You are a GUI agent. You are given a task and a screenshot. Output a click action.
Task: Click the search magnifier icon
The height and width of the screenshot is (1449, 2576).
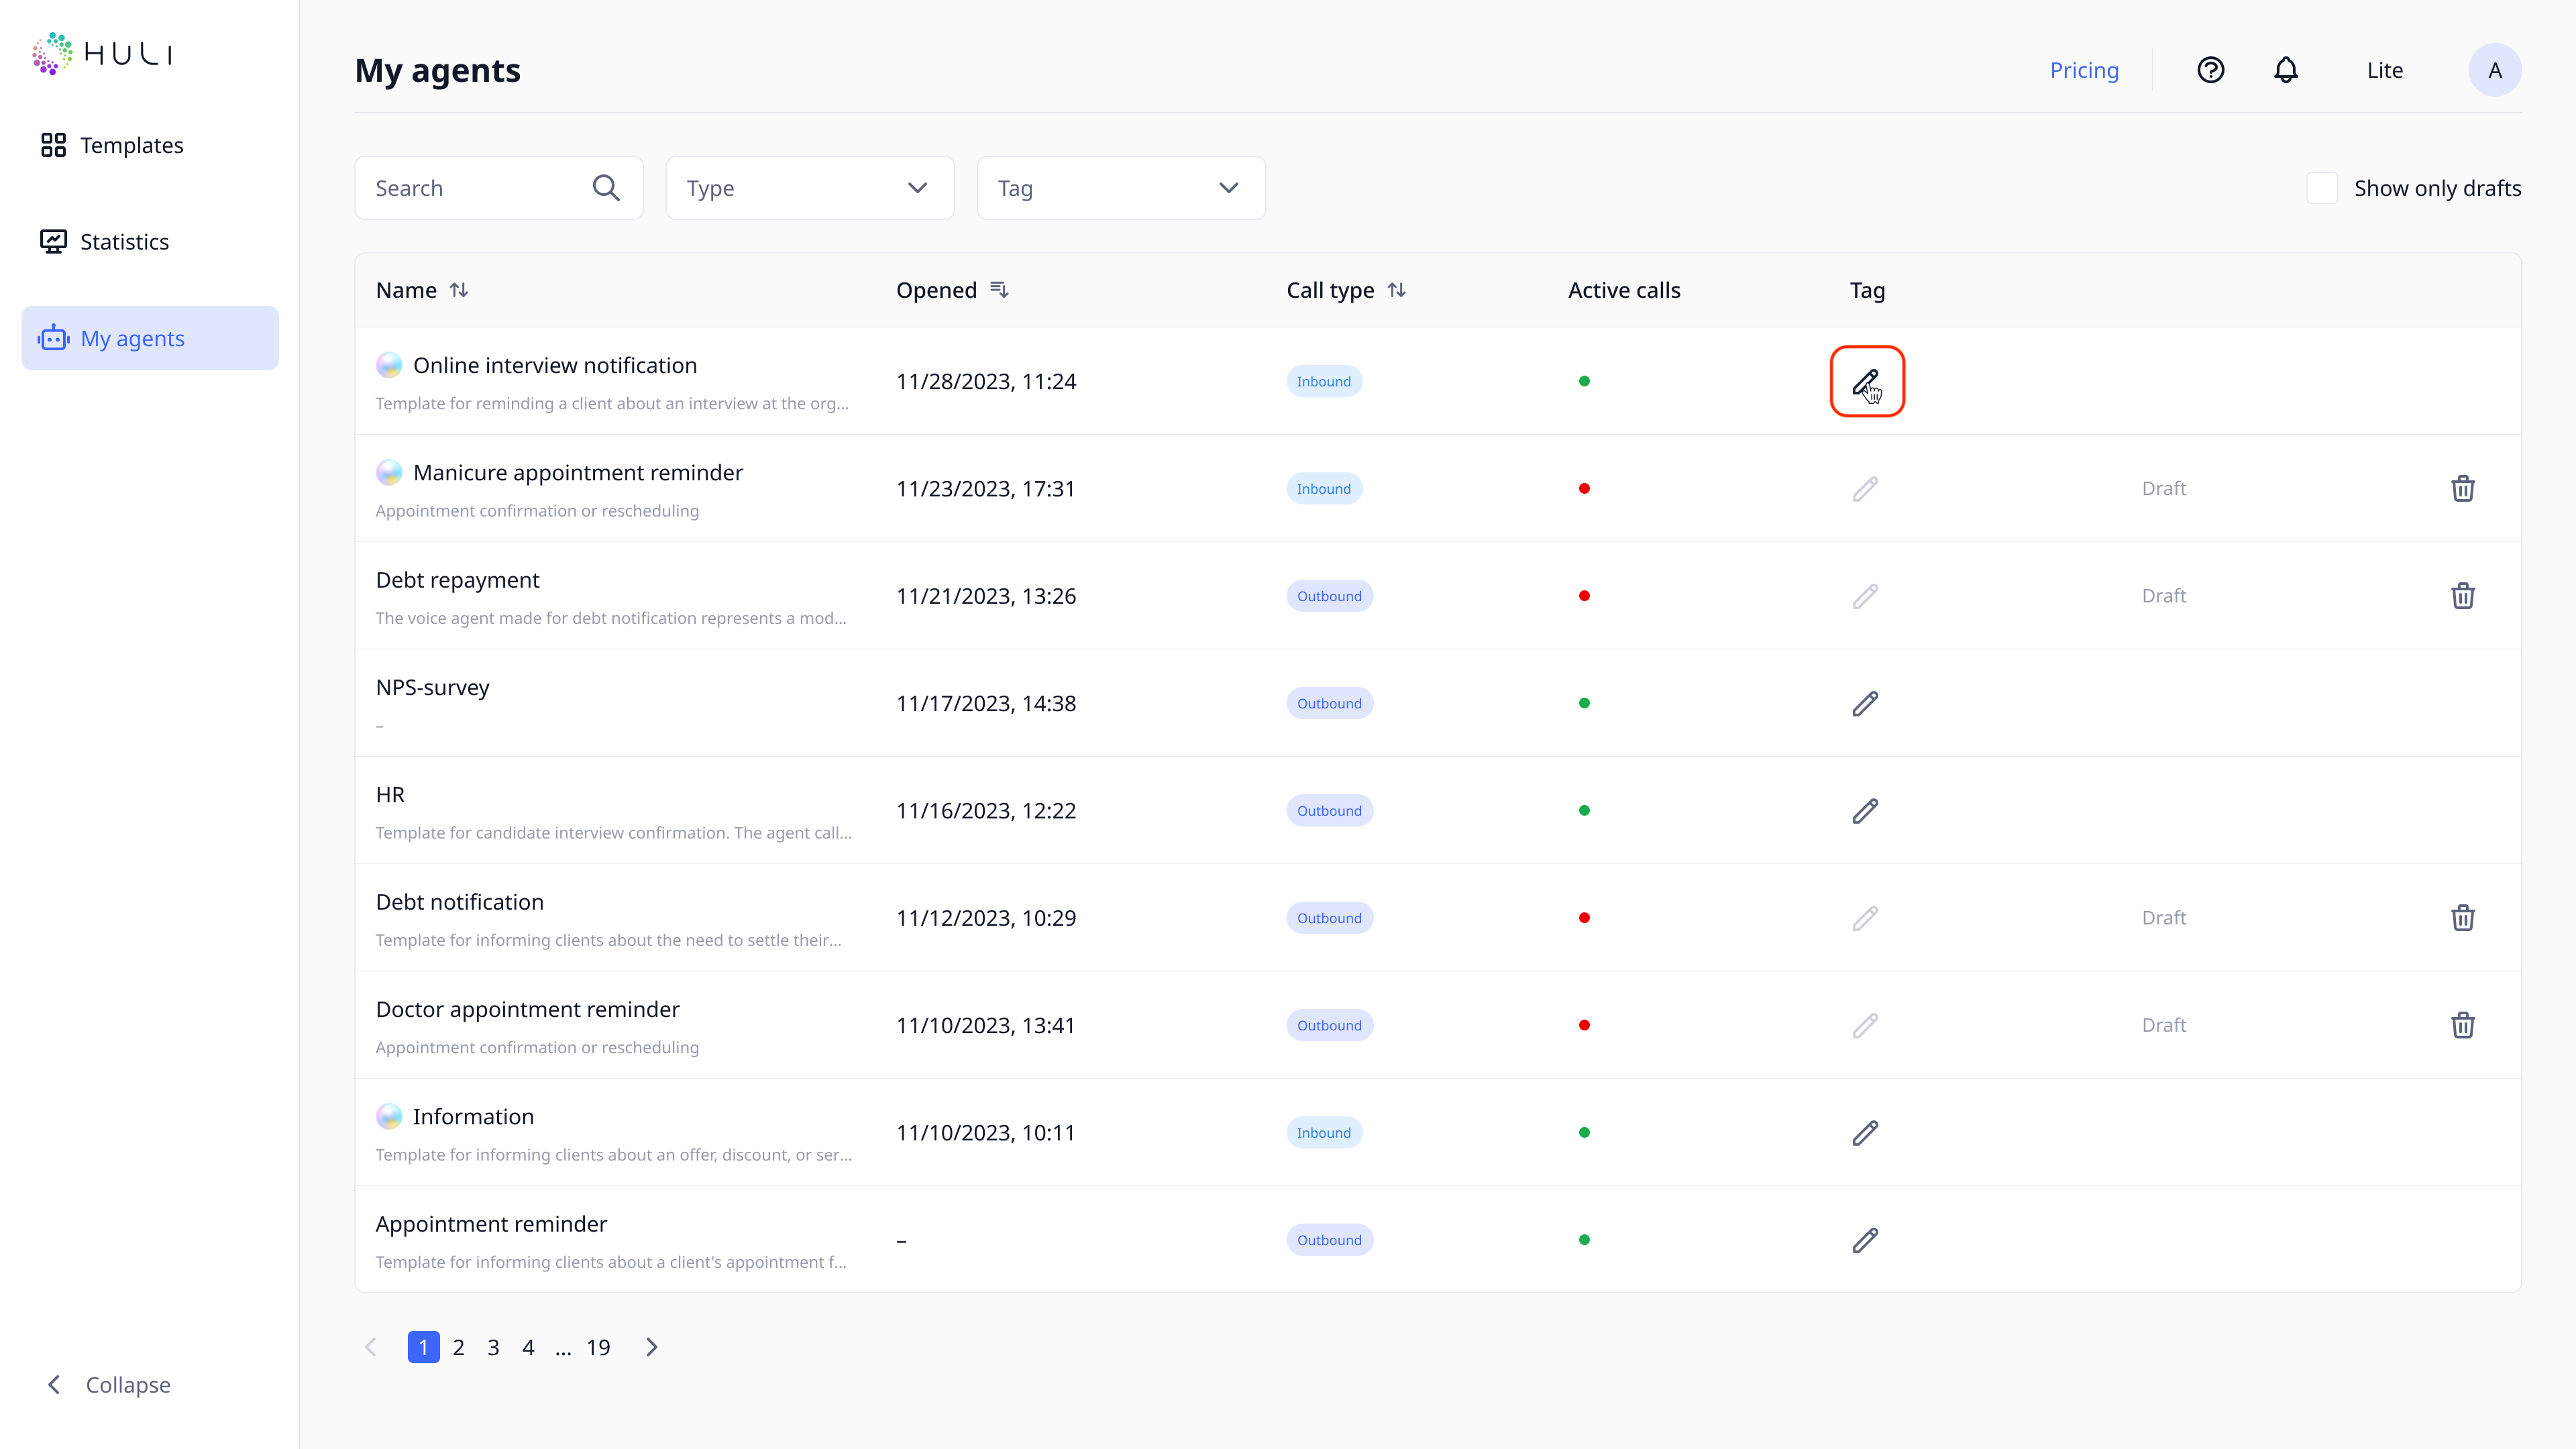click(x=606, y=188)
